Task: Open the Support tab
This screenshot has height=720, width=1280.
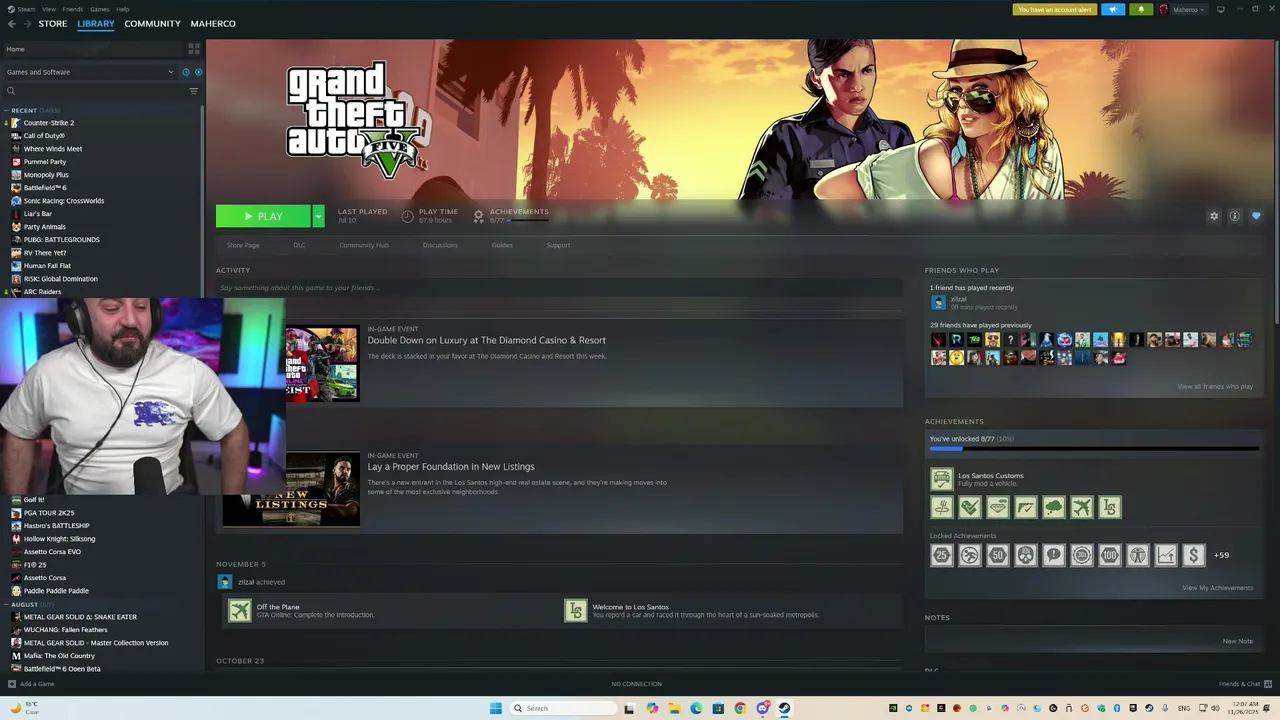Action: tap(558, 245)
